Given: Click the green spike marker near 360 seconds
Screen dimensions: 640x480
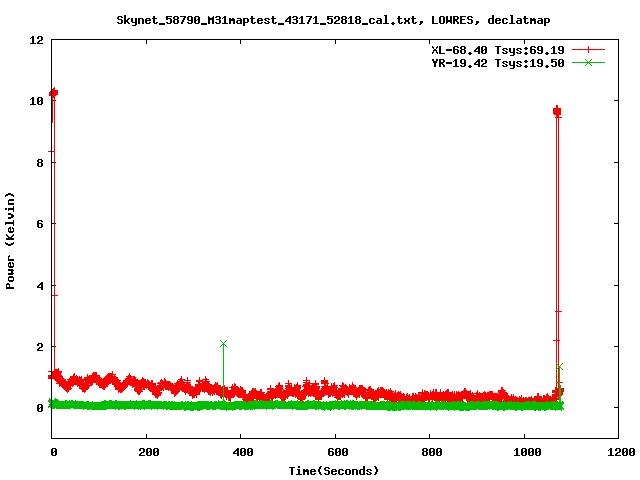Looking at the screenshot, I should 223,344.
